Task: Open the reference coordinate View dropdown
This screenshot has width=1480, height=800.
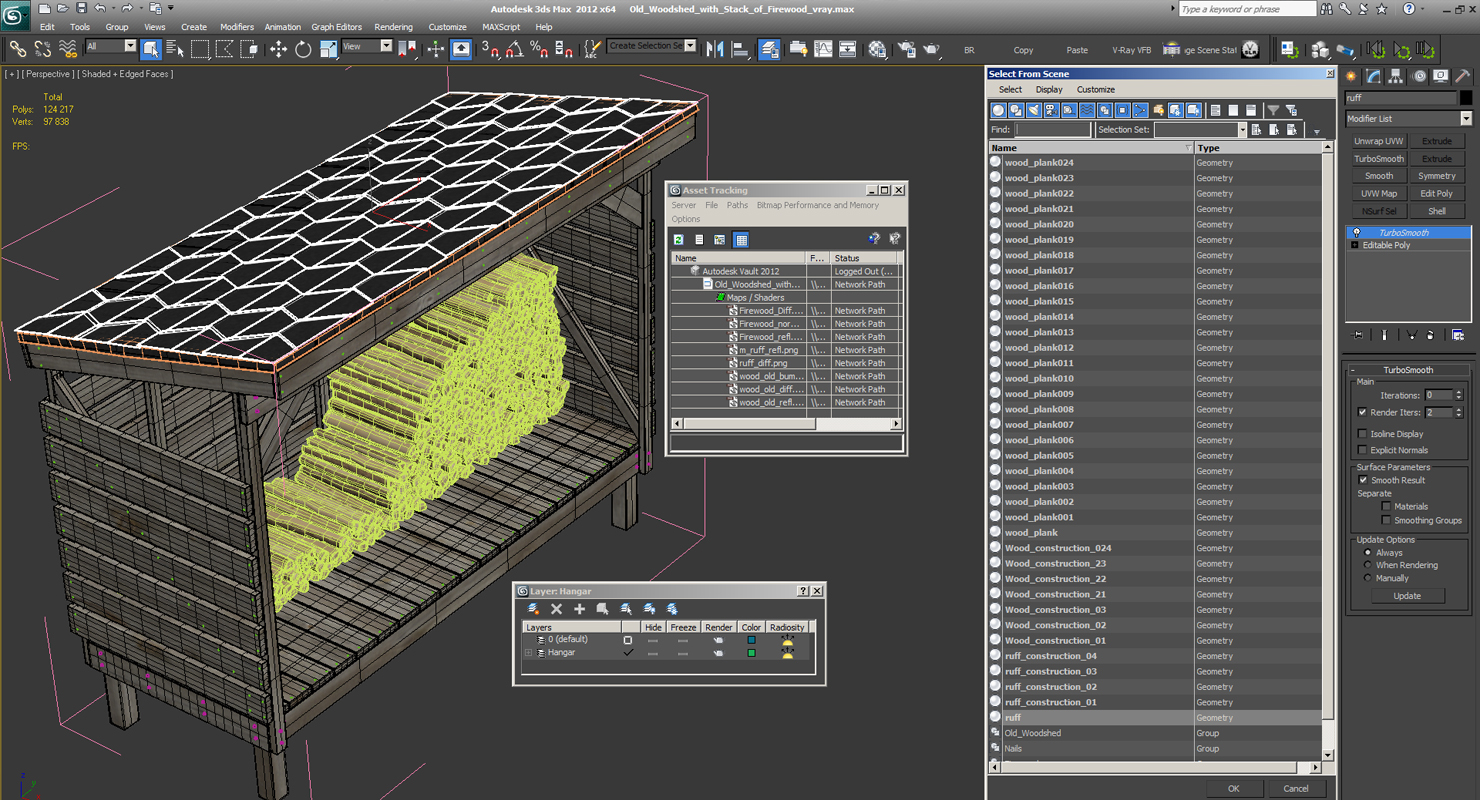Action: pyautogui.click(x=367, y=46)
